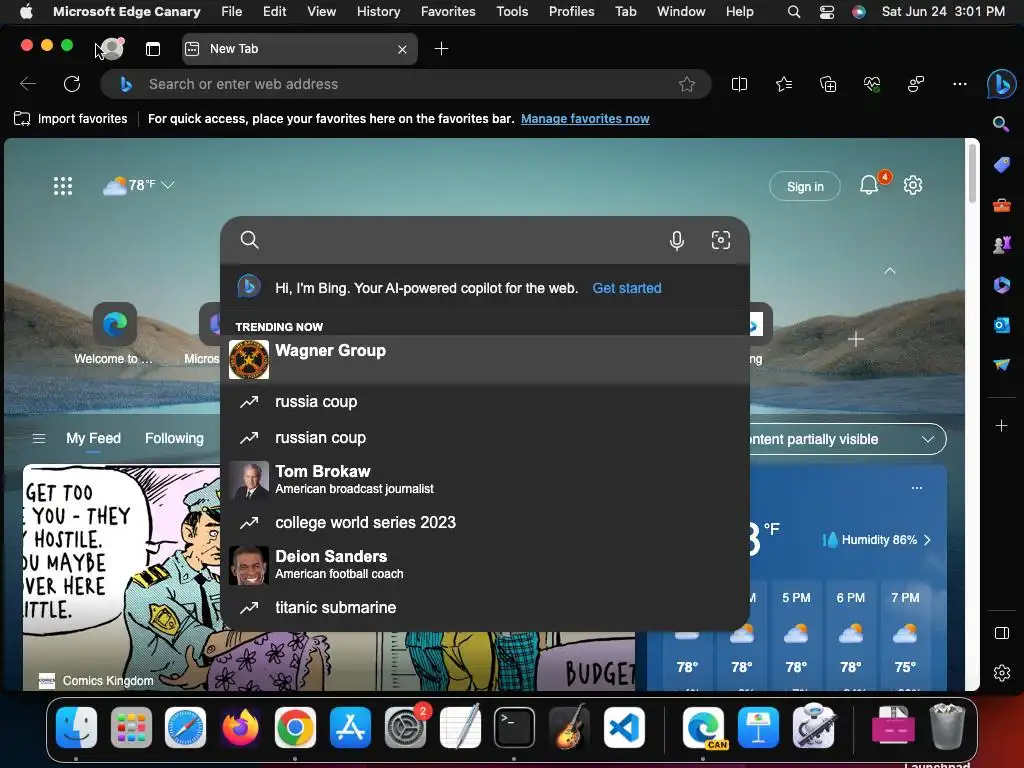1024x768 pixels.
Task: Select the My Feed tab
Action: 93,438
